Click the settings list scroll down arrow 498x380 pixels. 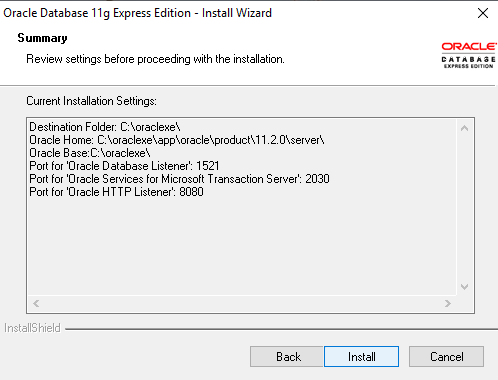pos(464,287)
